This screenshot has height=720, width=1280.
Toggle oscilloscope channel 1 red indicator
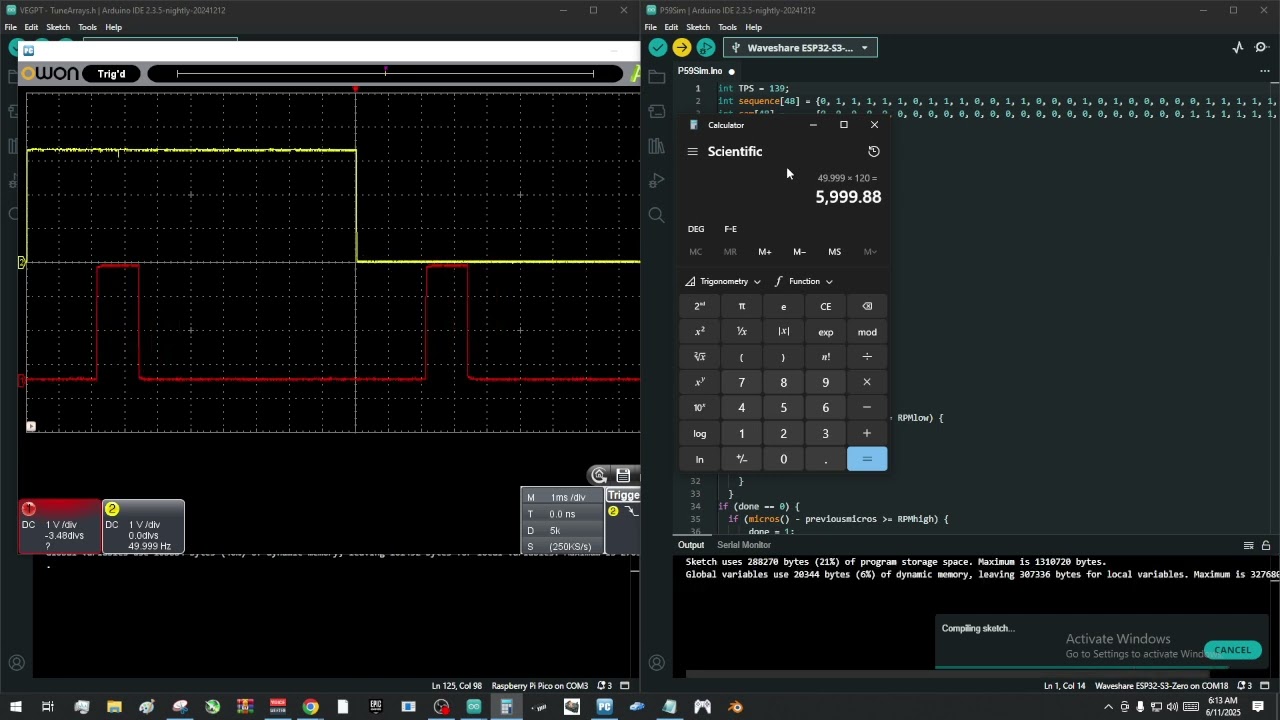pos(29,509)
